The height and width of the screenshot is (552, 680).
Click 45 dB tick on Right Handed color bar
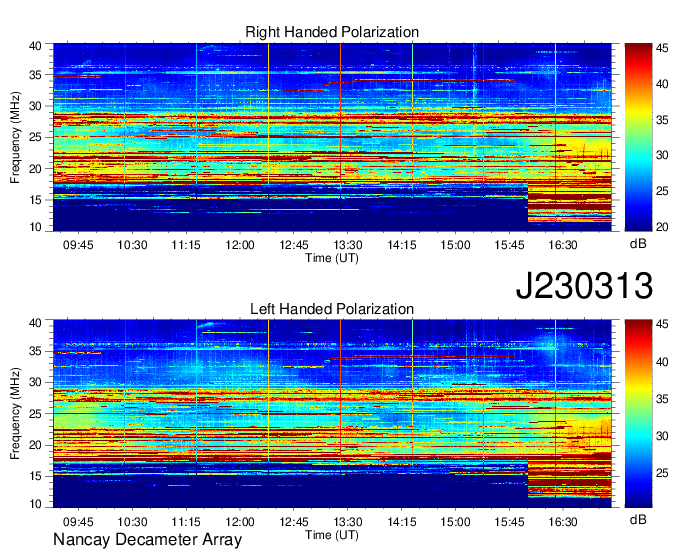point(662,48)
